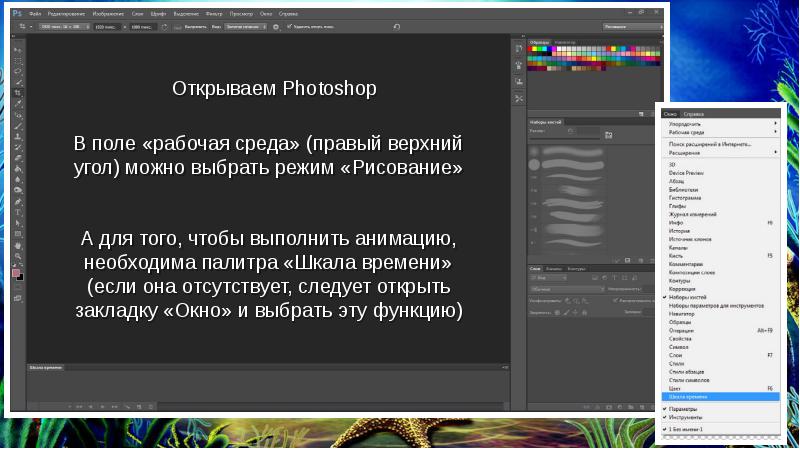Pick the red swatch in Swatches panel
The height and width of the screenshot is (449, 800).
point(530,49)
